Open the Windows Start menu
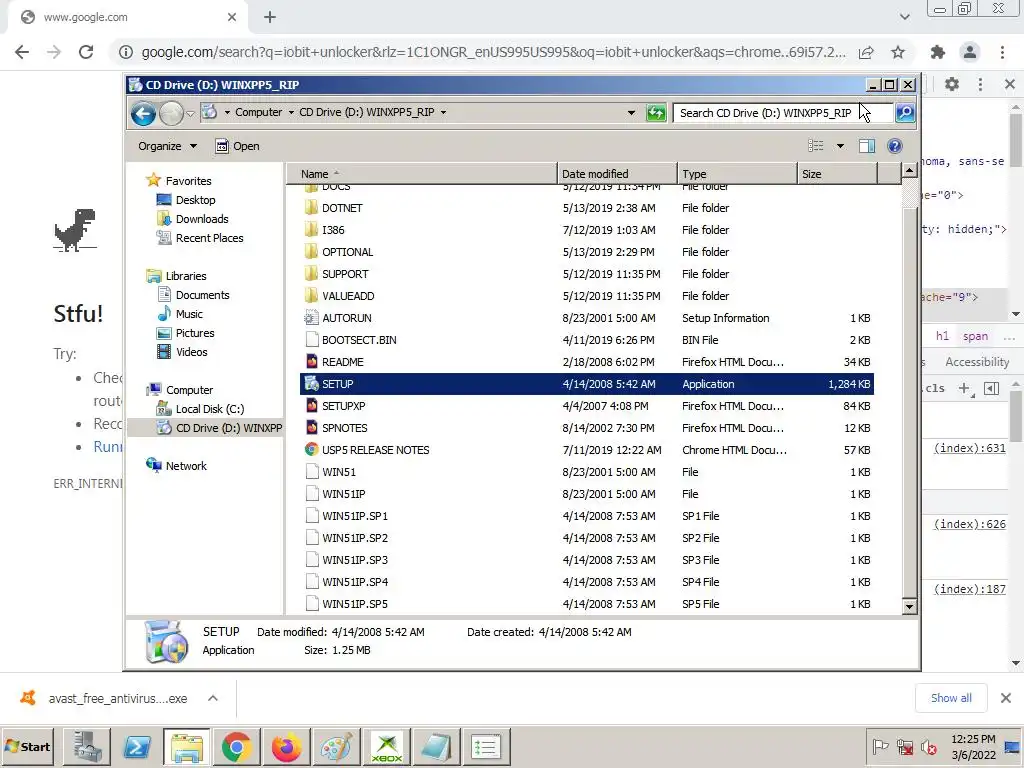Viewport: 1024px width, 768px height. (27, 746)
